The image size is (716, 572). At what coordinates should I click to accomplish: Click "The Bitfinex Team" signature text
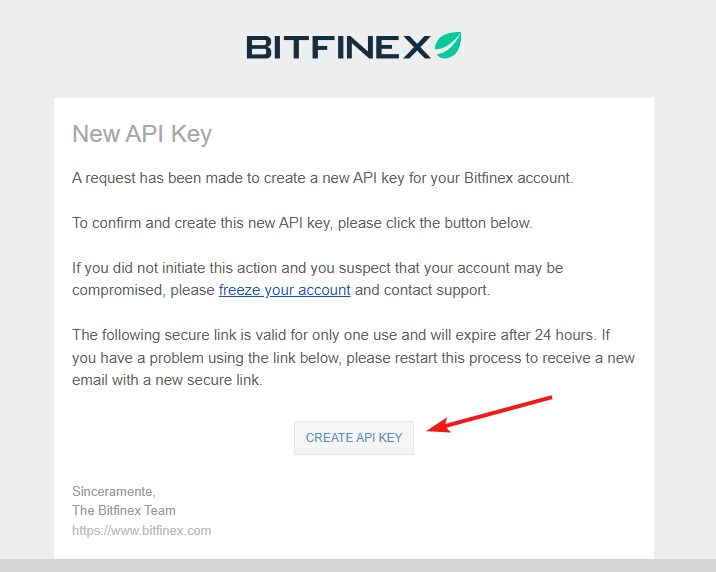(124, 510)
